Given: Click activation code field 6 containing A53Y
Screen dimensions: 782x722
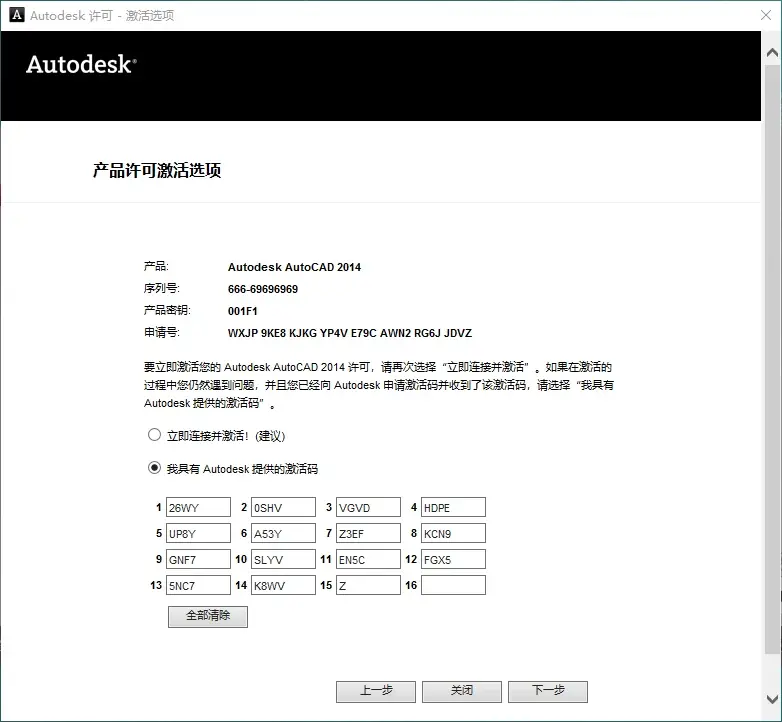Looking at the screenshot, I should pyautogui.click(x=283, y=533).
